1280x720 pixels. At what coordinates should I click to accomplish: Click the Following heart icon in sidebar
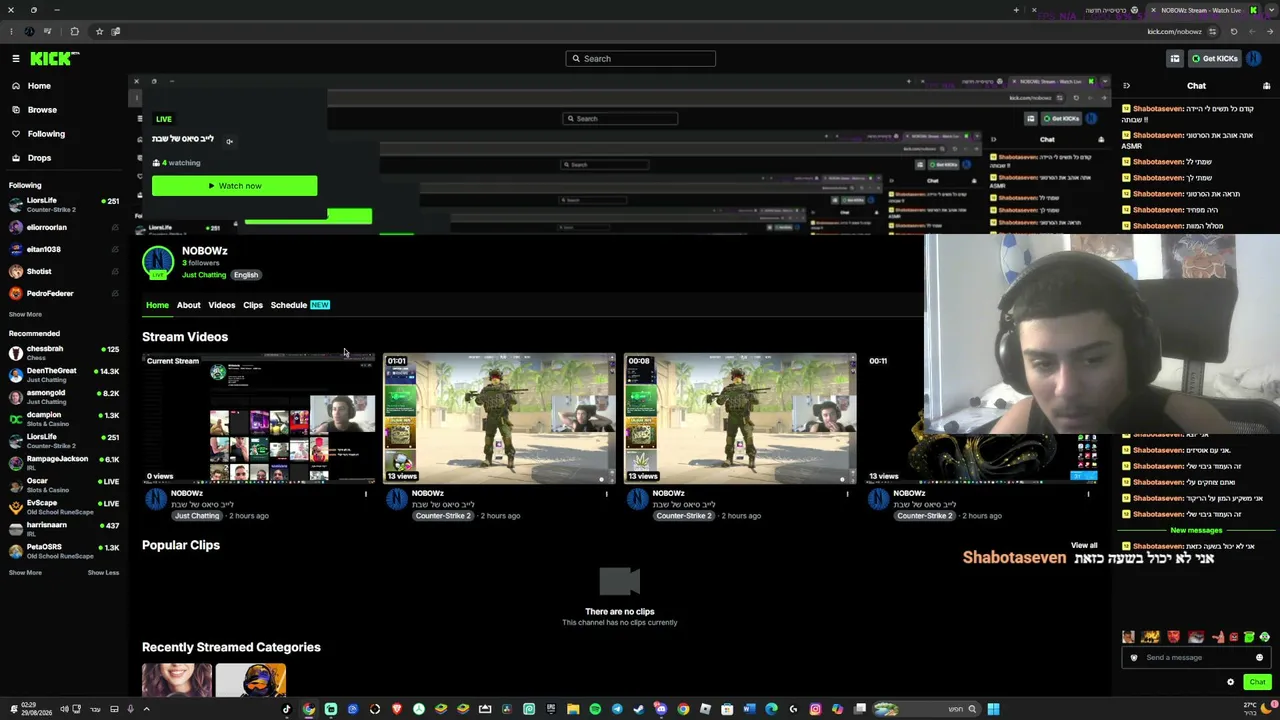click(16, 134)
